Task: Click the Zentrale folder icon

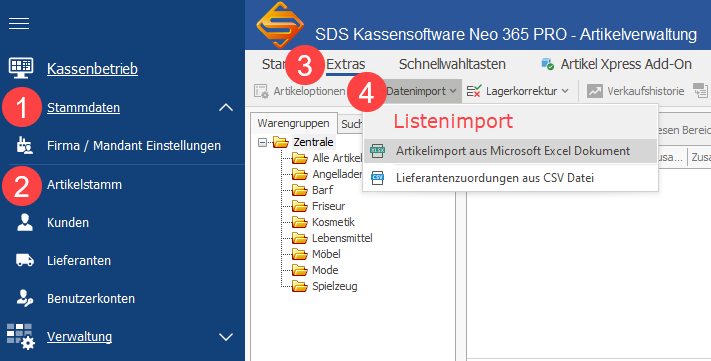Action: (x=281, y=142)
